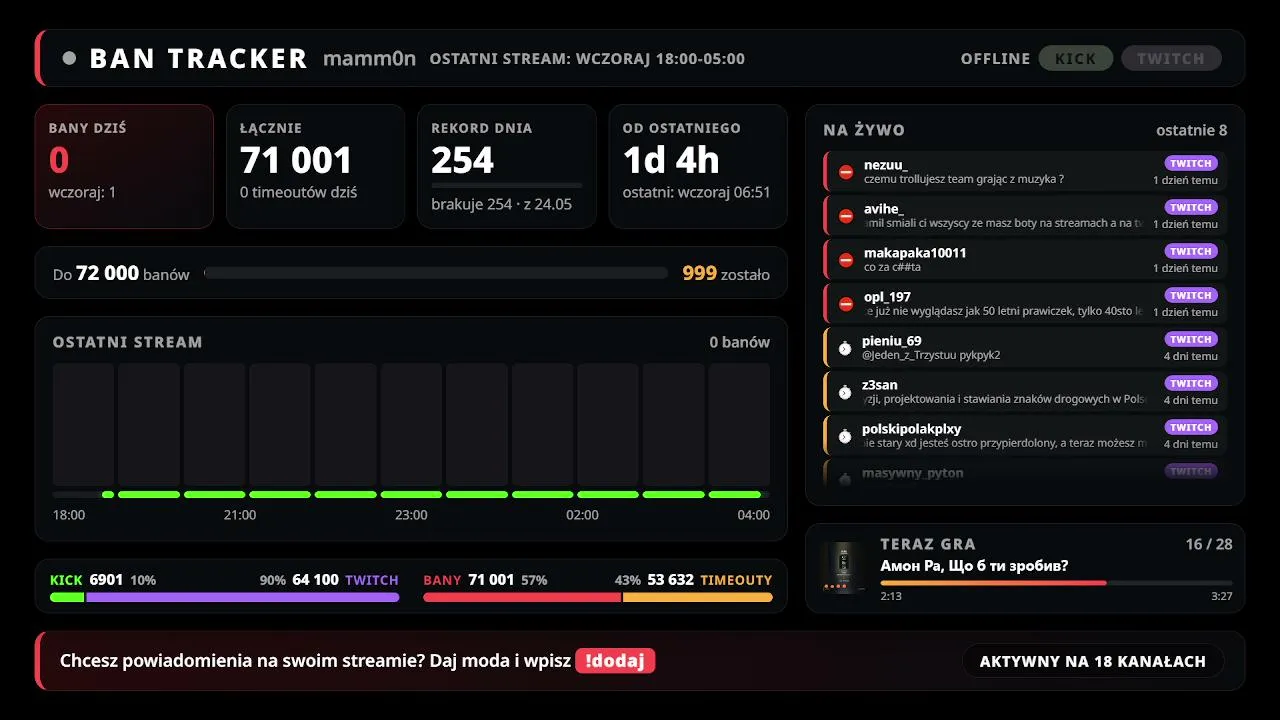The height and width of the screenshot is (720, 1280).
Task: Click the message 'co za c##ta'
Action: (x=892, y=267)
